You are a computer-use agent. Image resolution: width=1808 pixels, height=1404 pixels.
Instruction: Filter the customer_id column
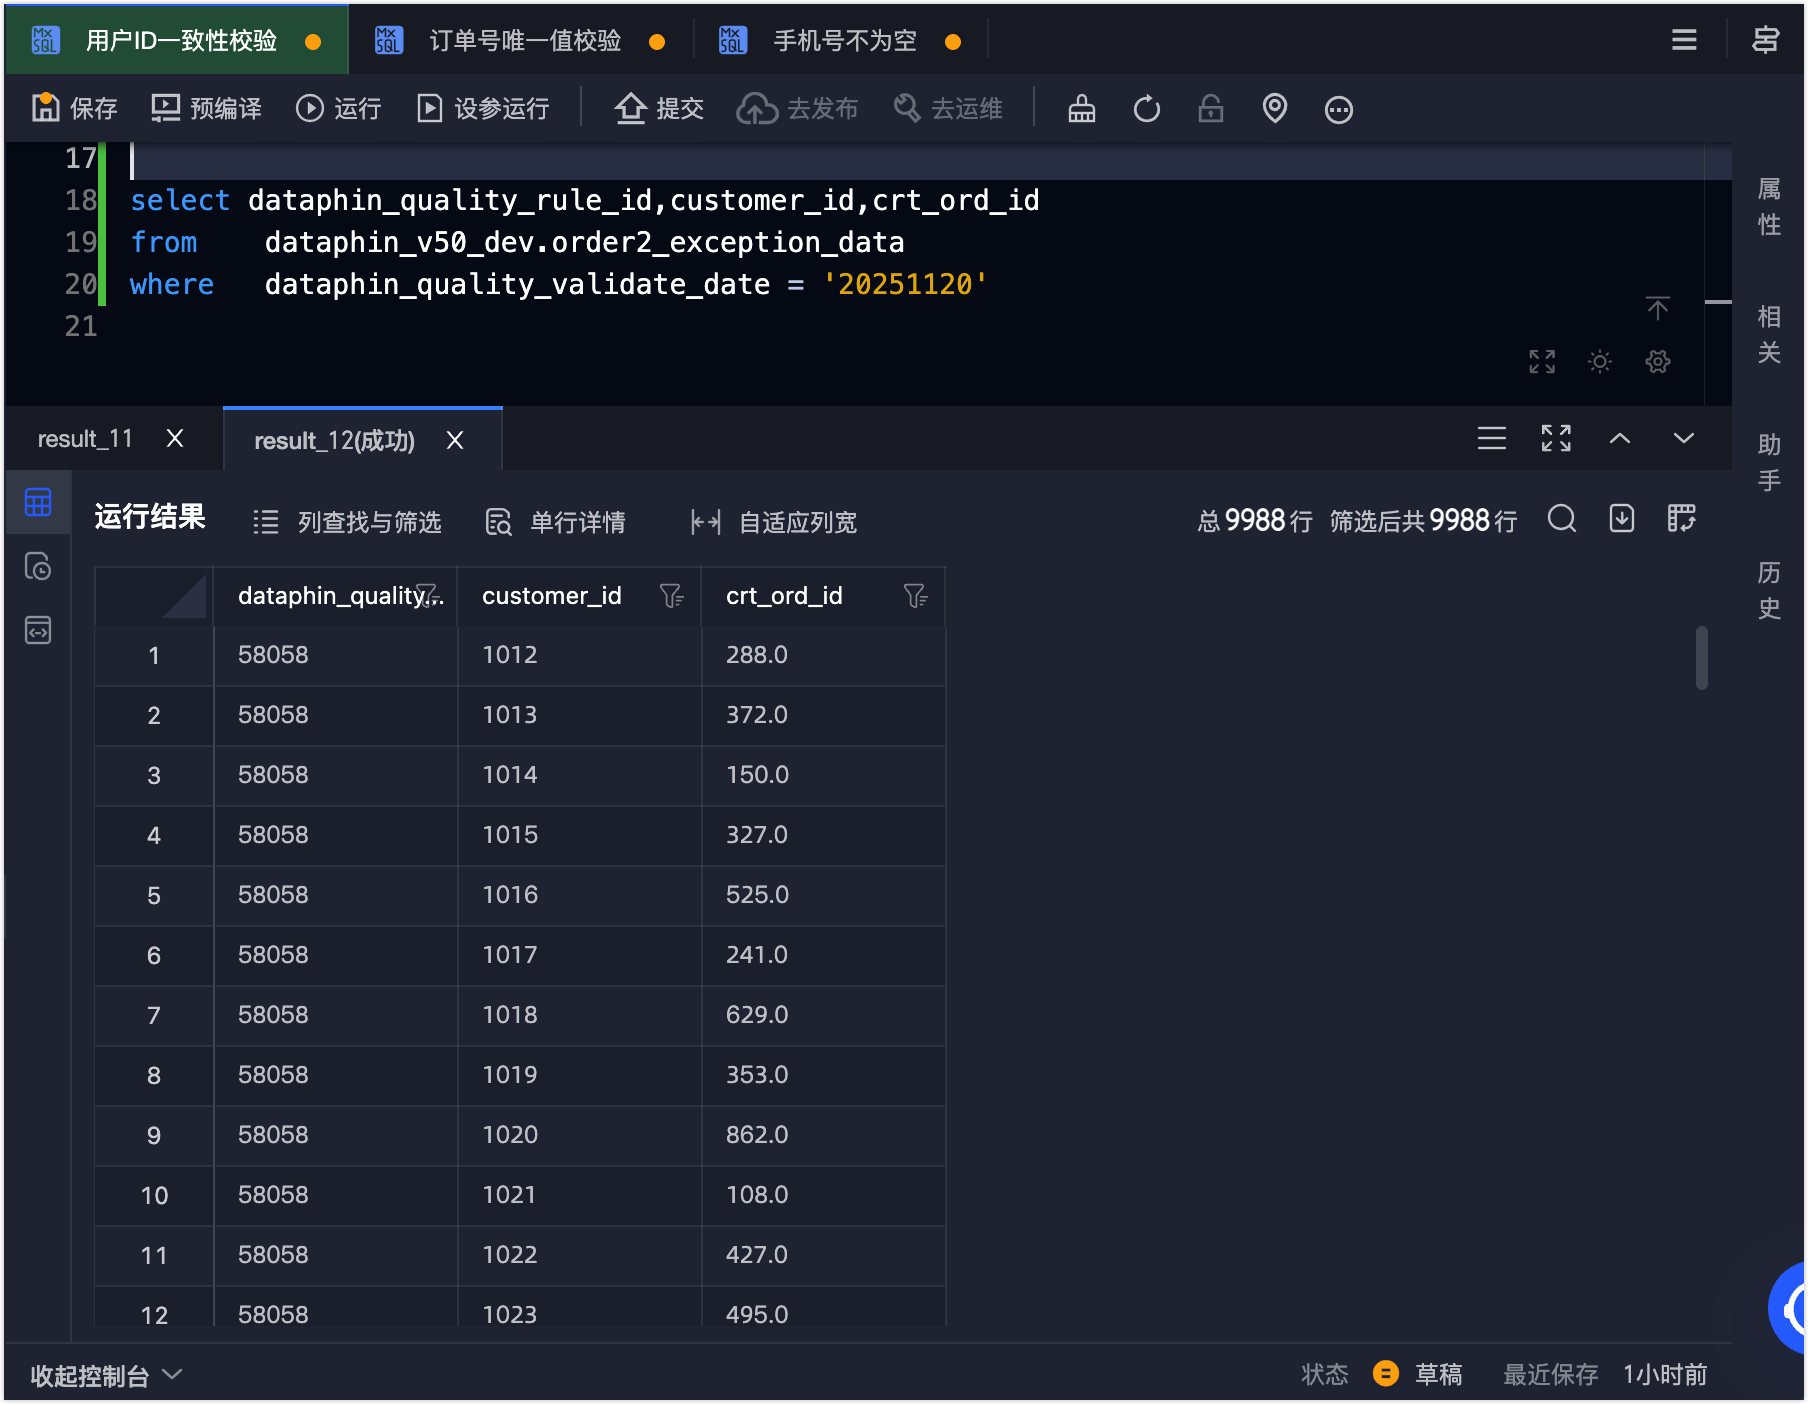(x=672, y=596)
